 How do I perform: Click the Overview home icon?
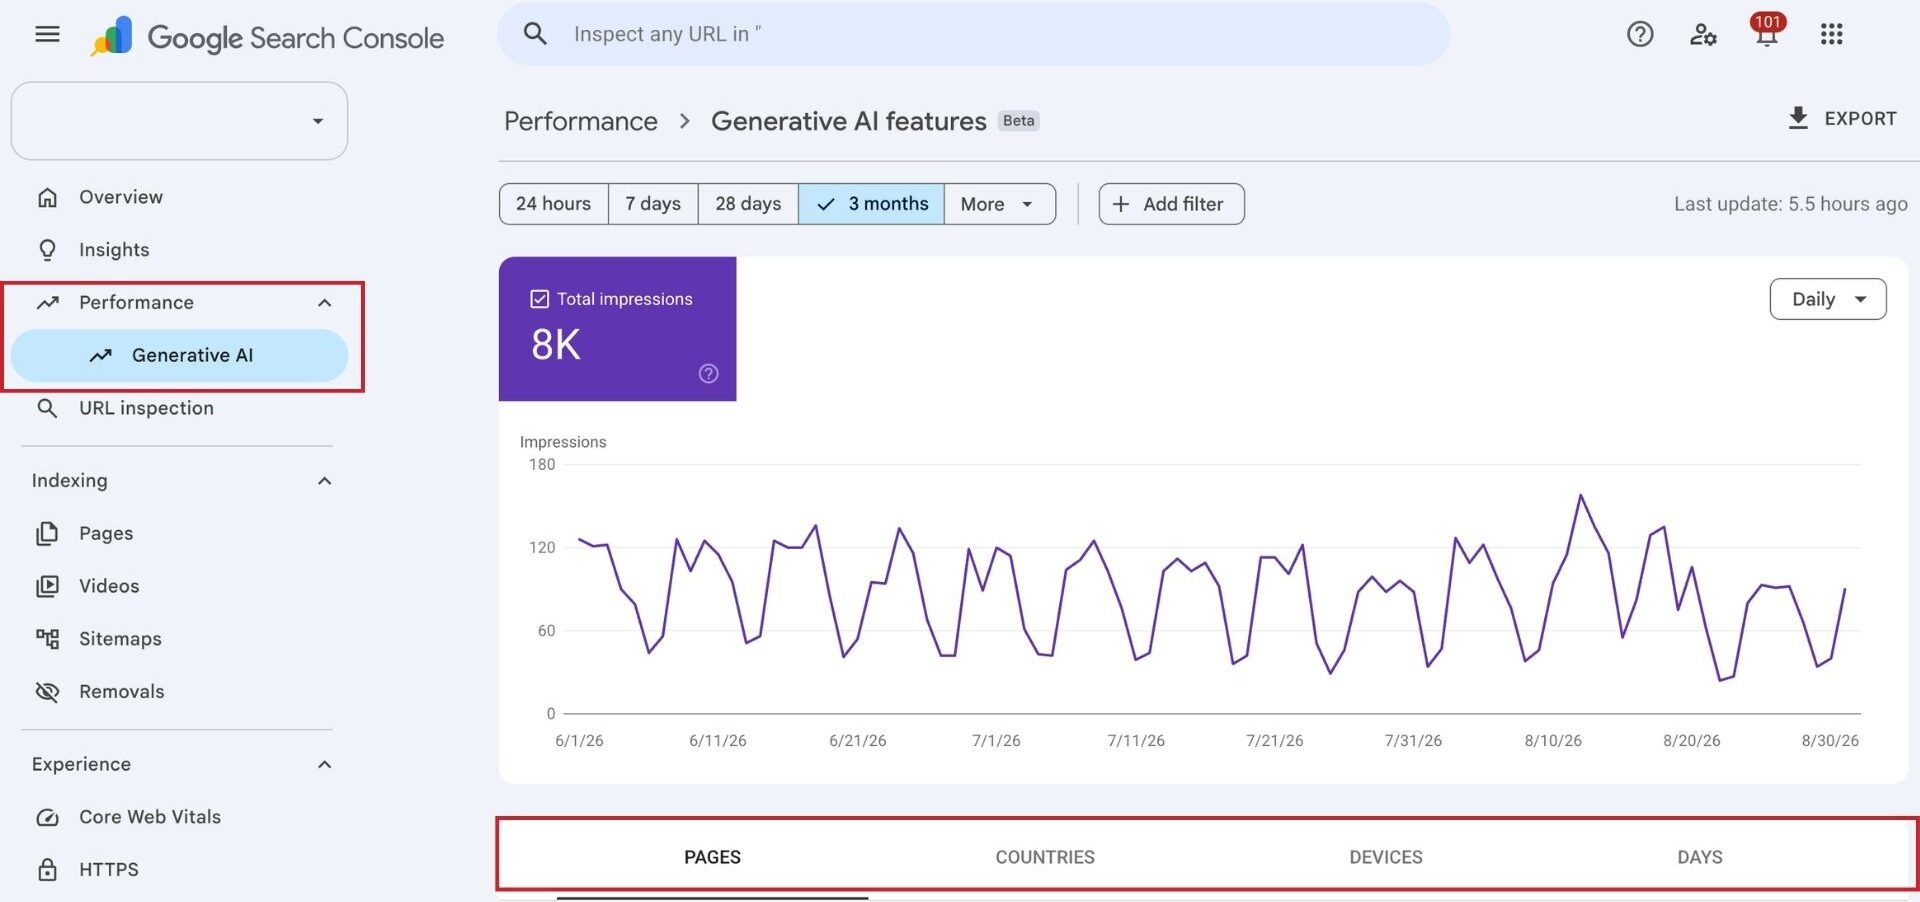pos(47,197)
